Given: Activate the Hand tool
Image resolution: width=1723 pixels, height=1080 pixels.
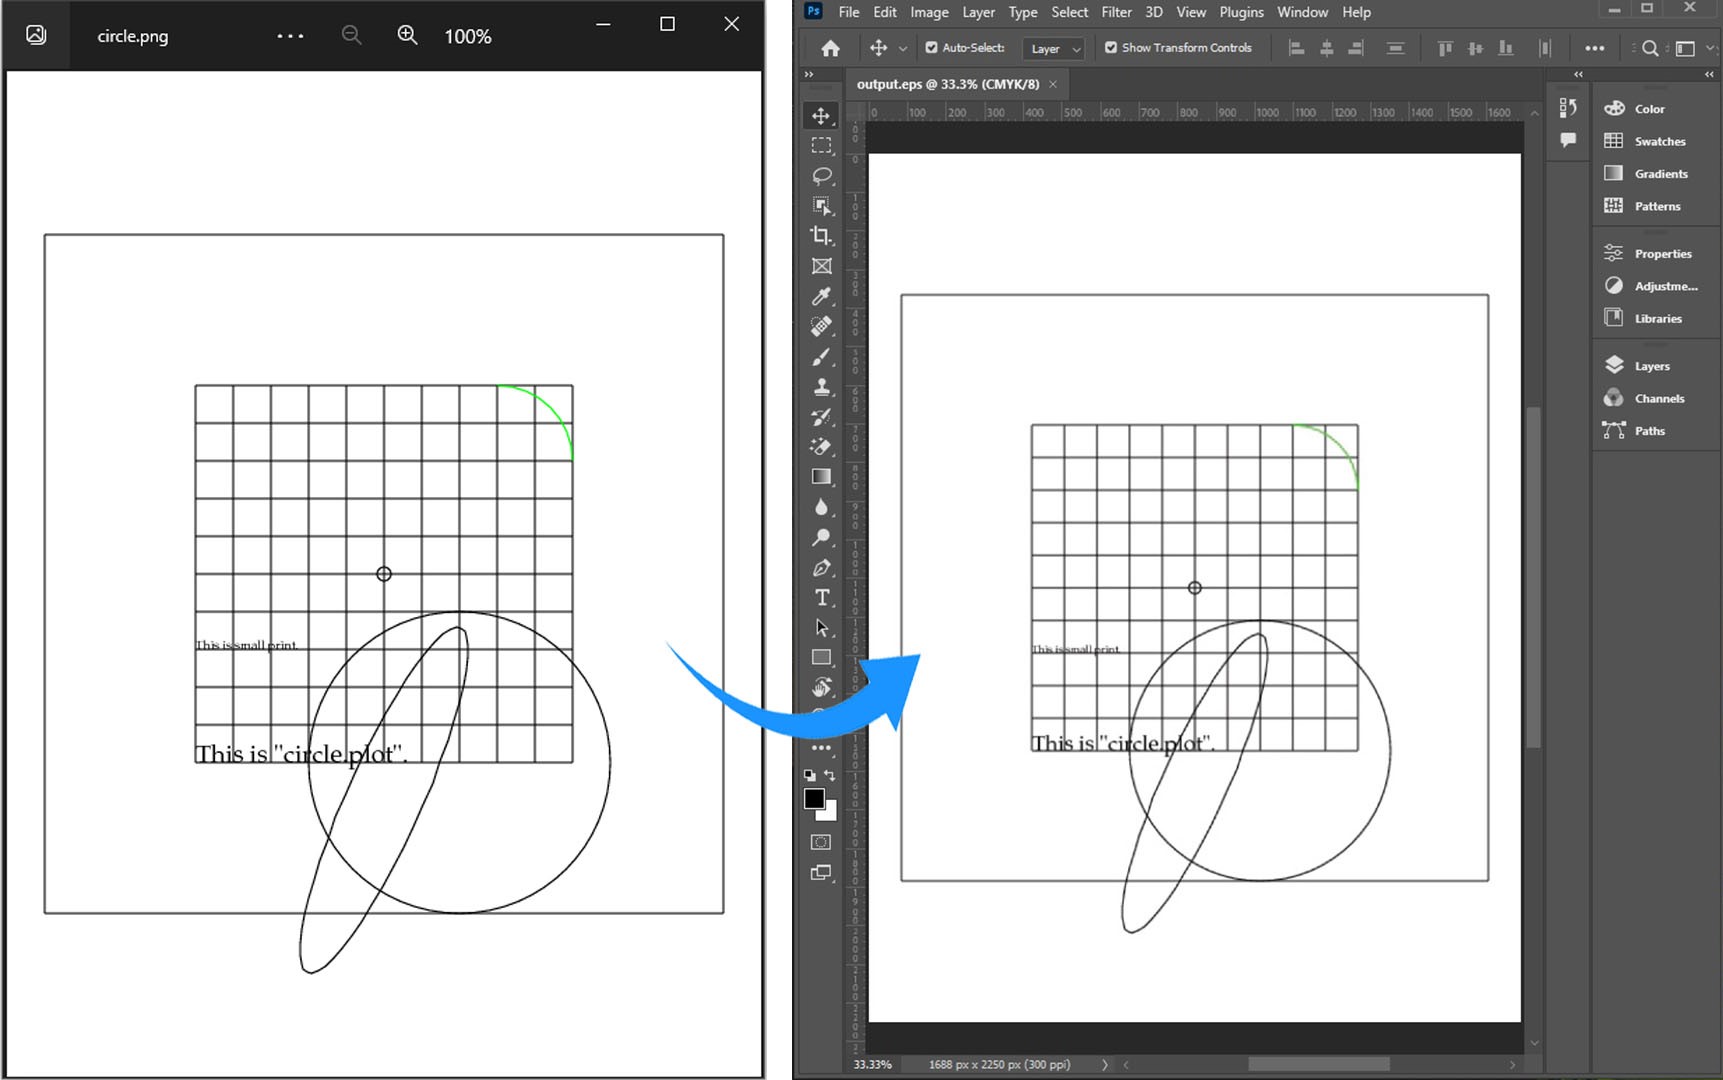Looking at the screenshot, I should tap(821, 686).
